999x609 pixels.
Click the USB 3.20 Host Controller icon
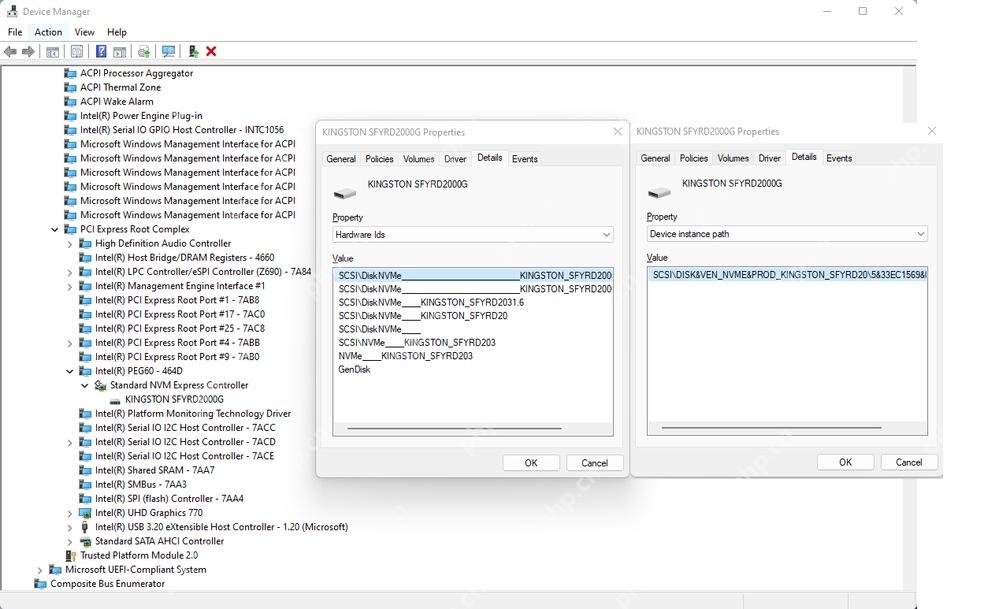pos(85,527)
